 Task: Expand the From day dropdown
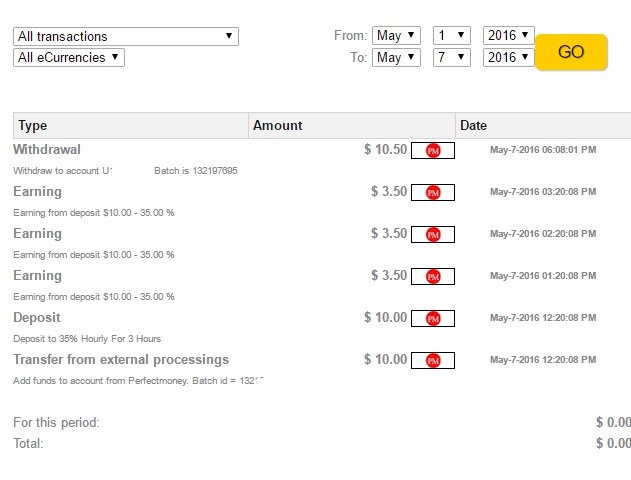452,36
